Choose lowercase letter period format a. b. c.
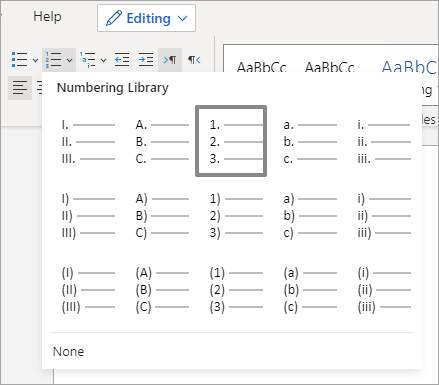The height and width of the screenshot is (385, 439). pos(310,142)
